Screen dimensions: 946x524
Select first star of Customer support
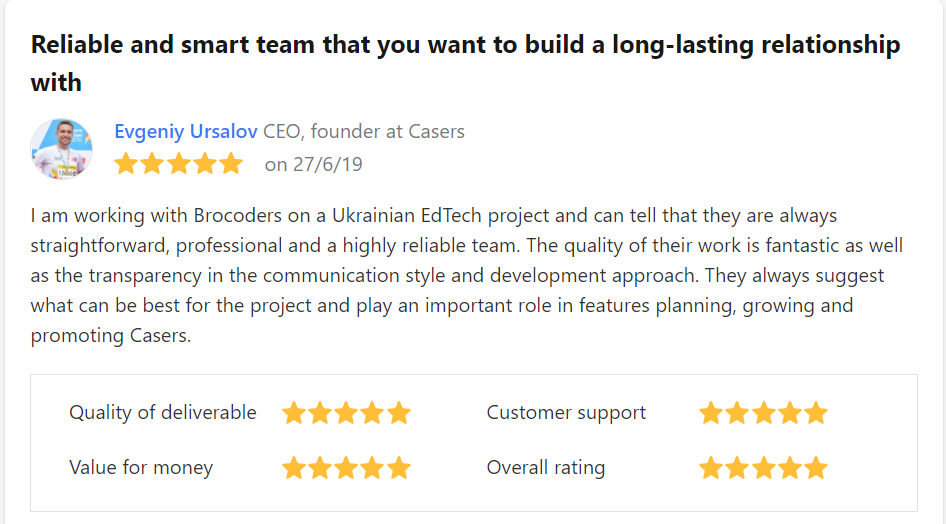pos(711,413)
